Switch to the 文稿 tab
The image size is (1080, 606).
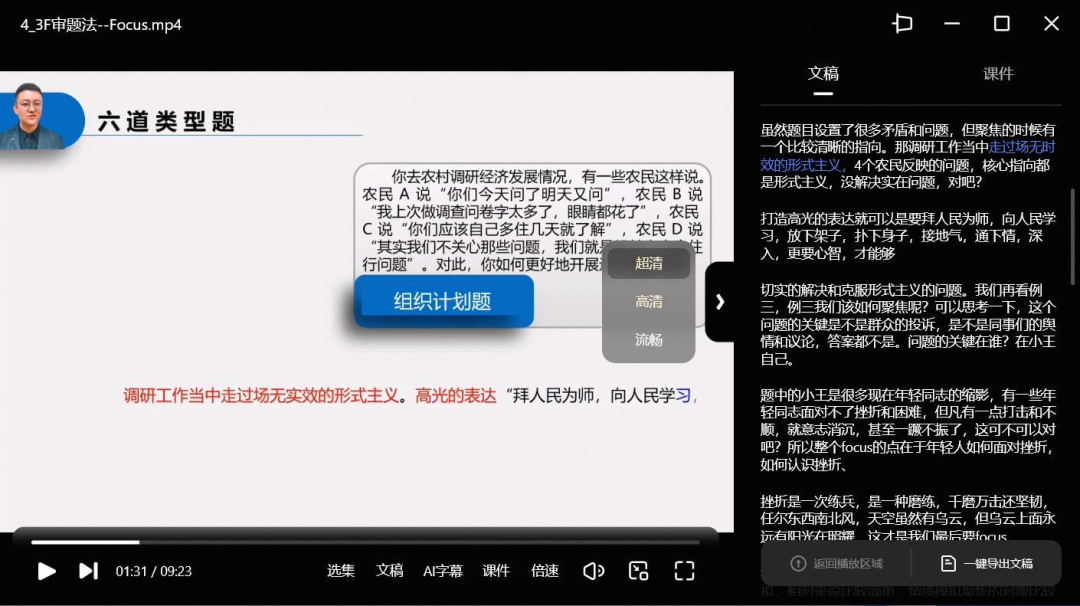coord(823,74)
